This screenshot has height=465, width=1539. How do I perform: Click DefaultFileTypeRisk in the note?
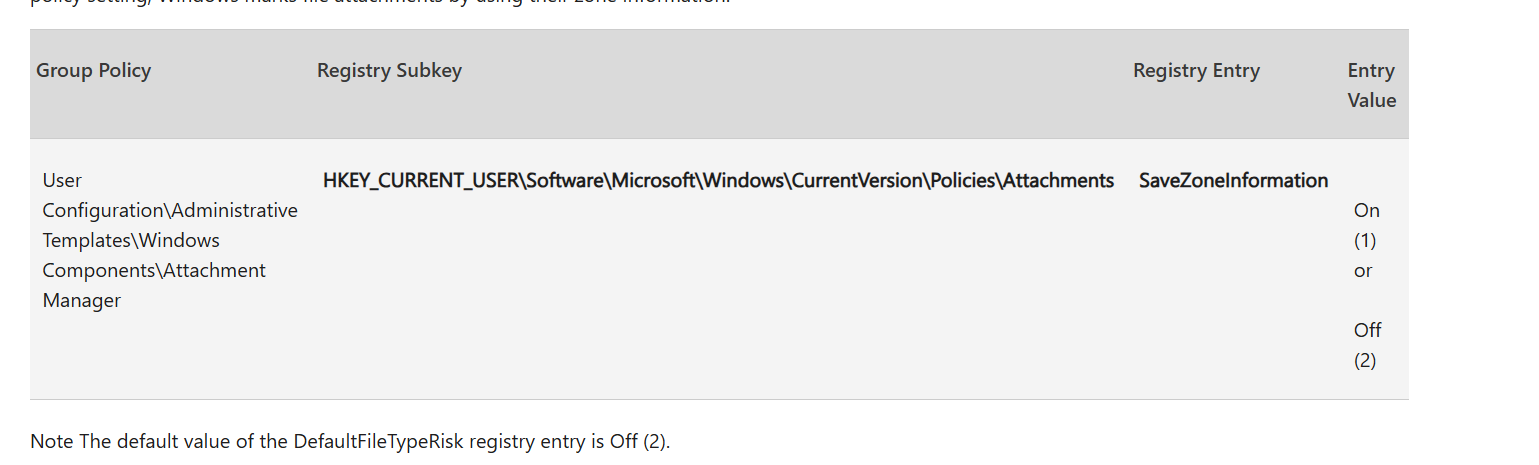click(x=380, y=441)
